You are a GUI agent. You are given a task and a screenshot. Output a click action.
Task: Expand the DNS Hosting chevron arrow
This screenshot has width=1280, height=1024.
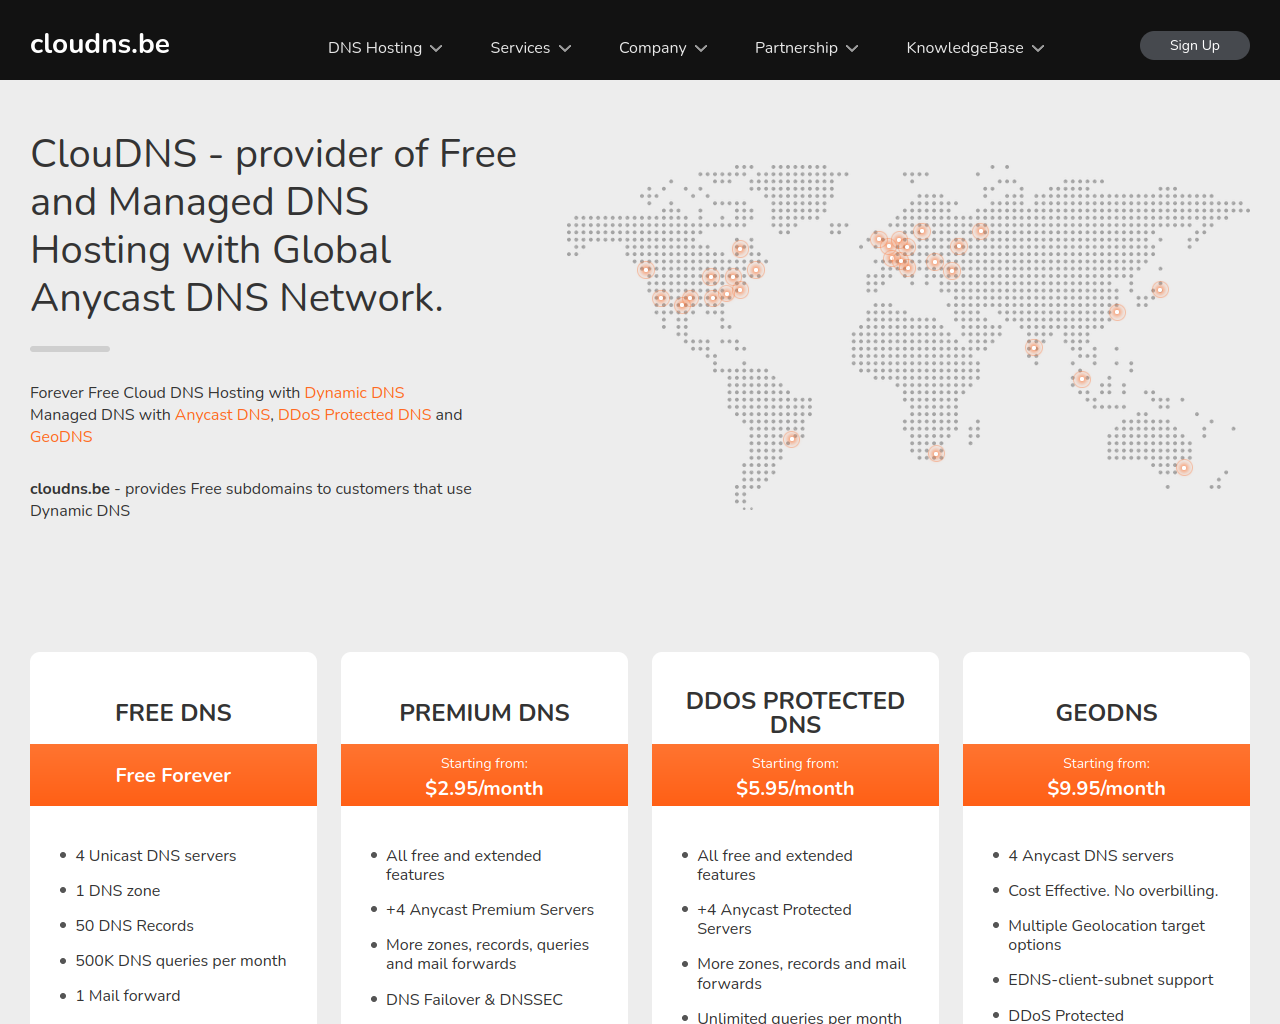click(x=436, y=48)
